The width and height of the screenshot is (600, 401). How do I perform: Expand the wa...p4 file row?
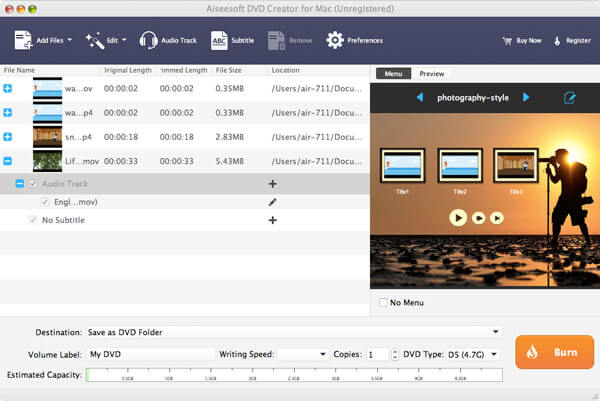[8, 112]
